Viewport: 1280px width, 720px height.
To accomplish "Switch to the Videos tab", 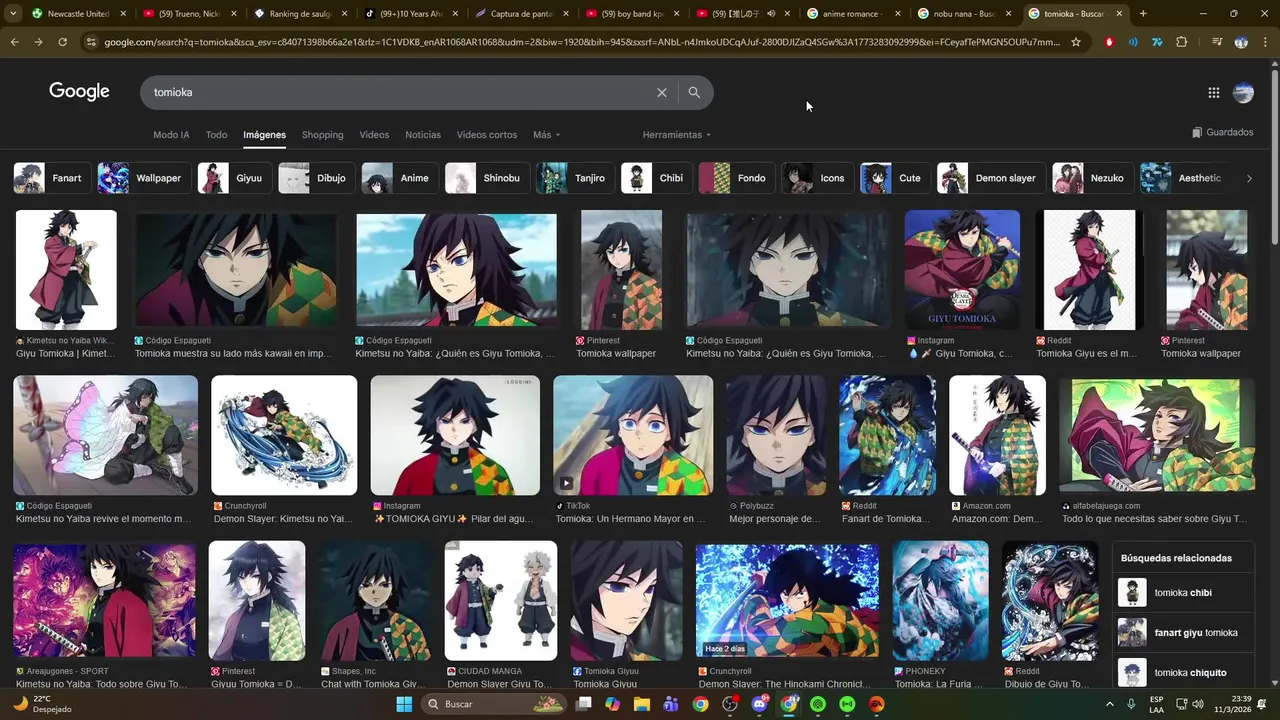I will coord(374,135).
